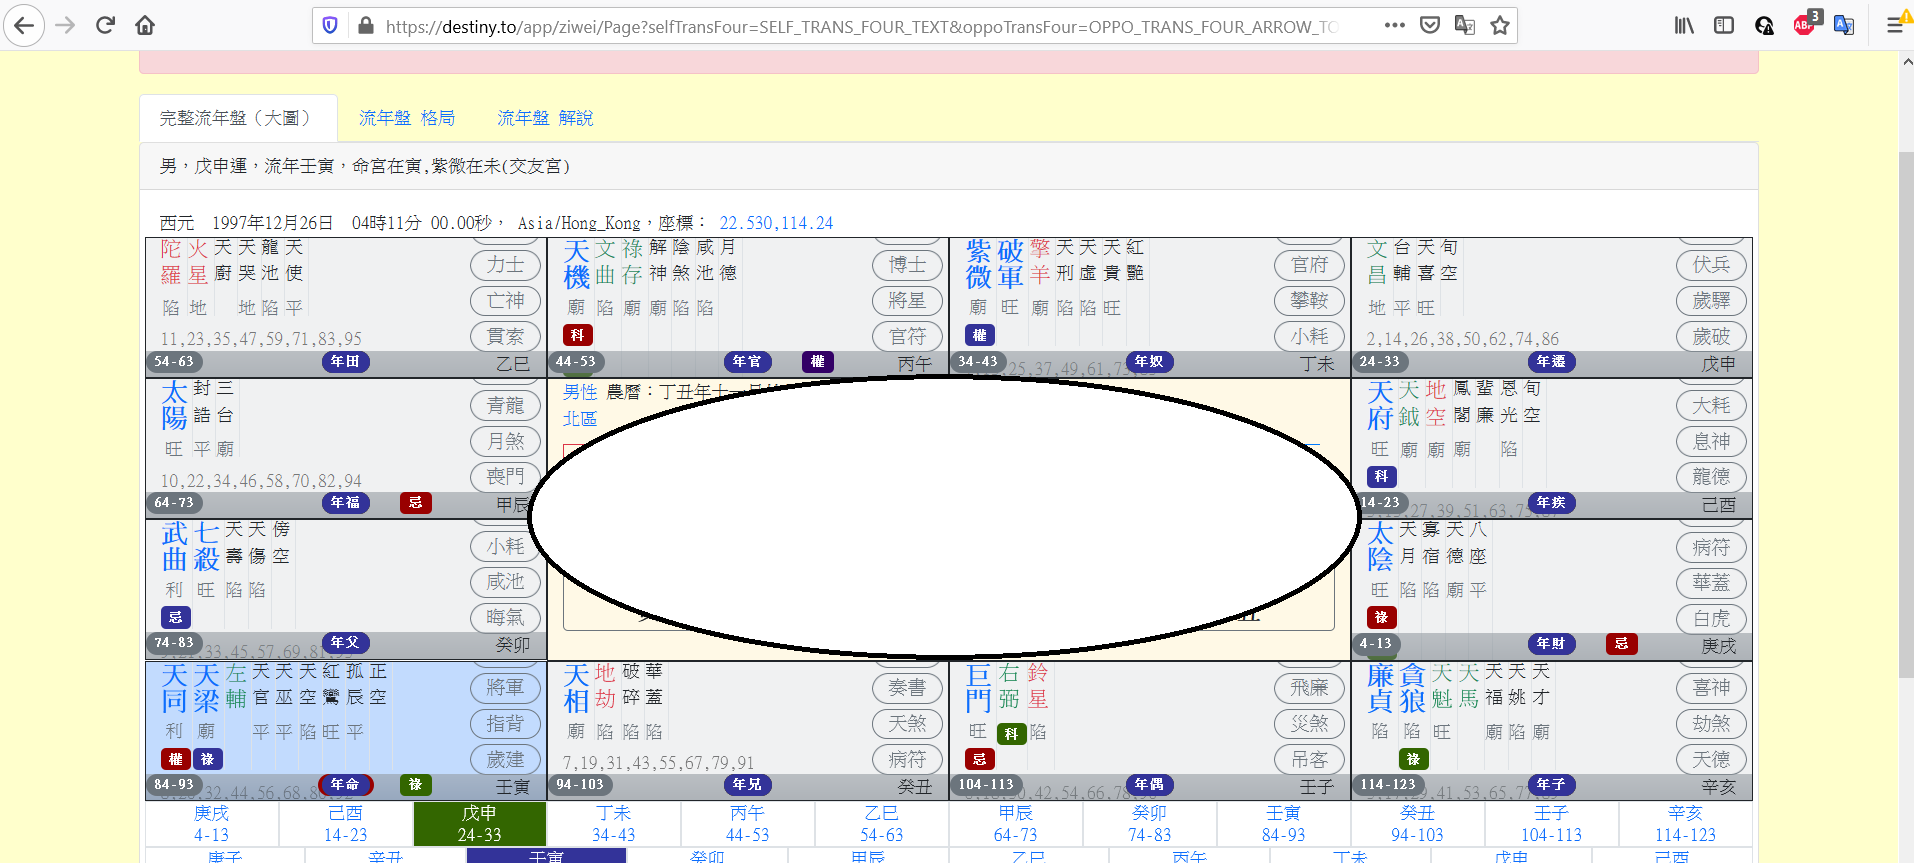
Task: Show the sidebars panel icon
Action: click(x=1724, y=26)
